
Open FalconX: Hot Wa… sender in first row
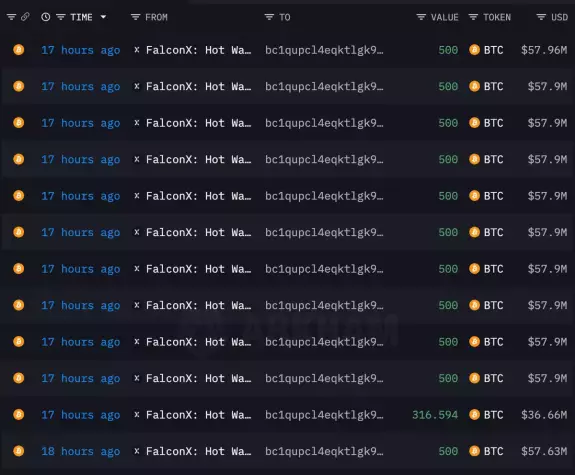pyautogui.click(x=198, y=50)
